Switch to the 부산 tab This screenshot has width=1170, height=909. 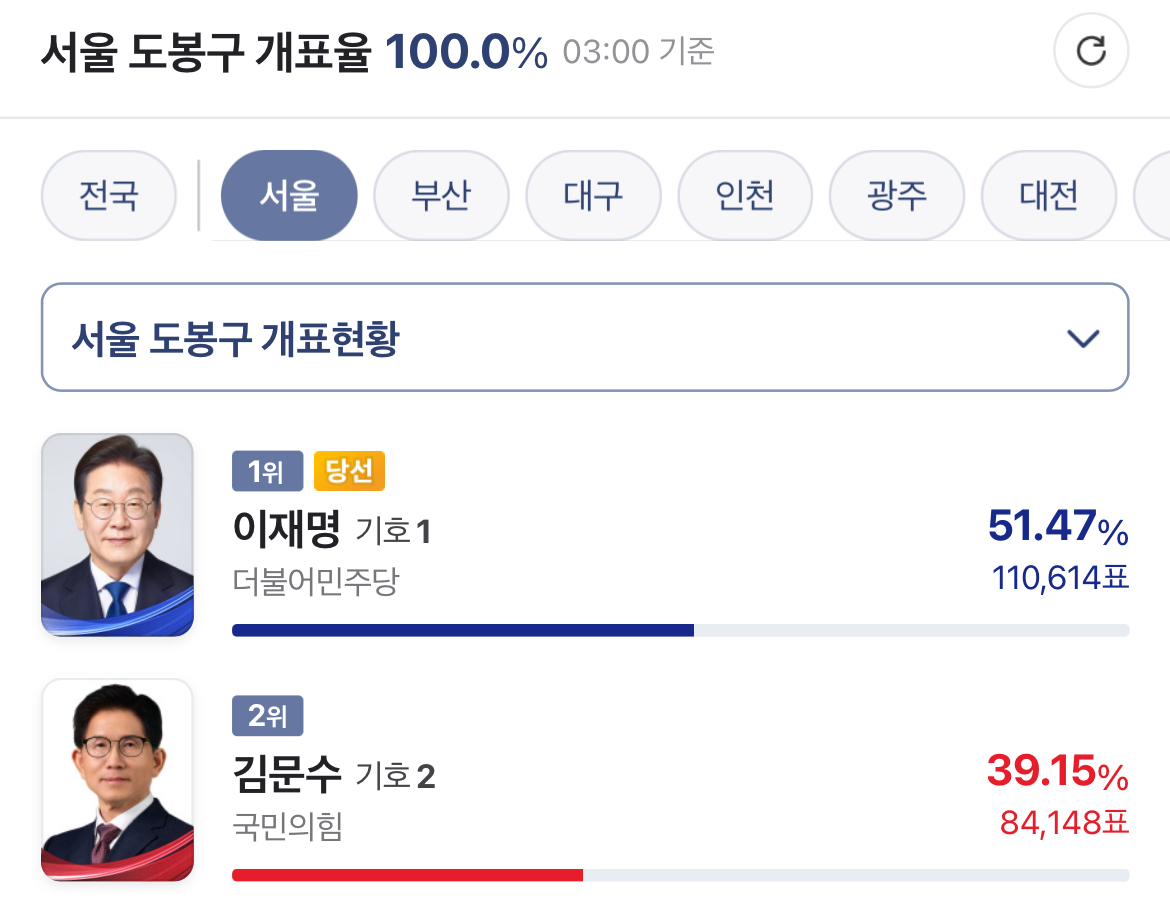[x=441, y=196]
